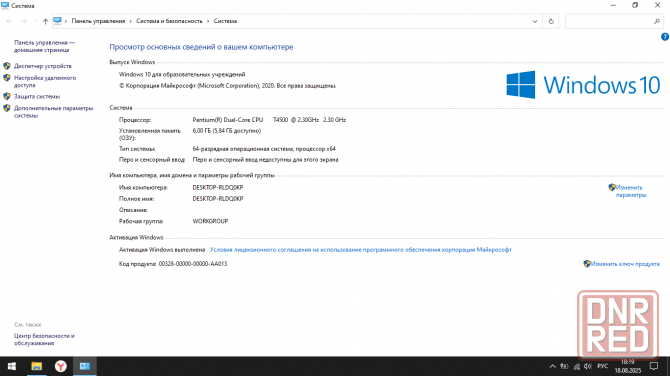Viewport: 670px width, 376px height.
Task: Expand the address bar history dropdown
Action: [535, 21]
